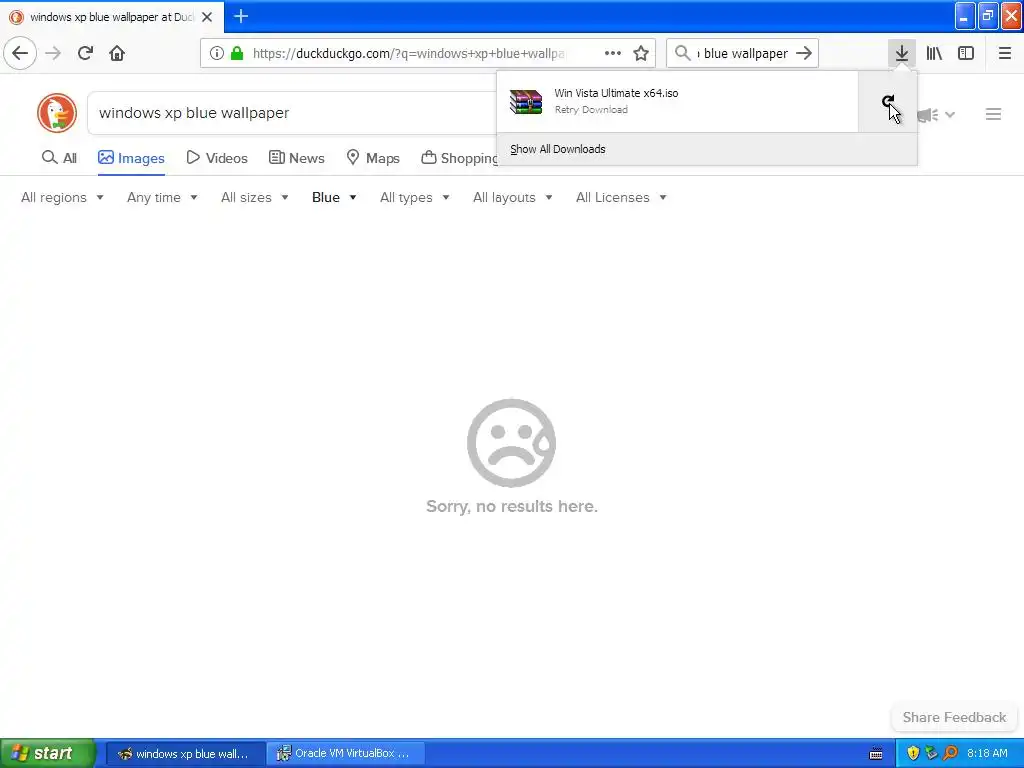Expand the All sizes filter
The height and width of the screenshot is (768, 1024).
click(x=255, y=197)
